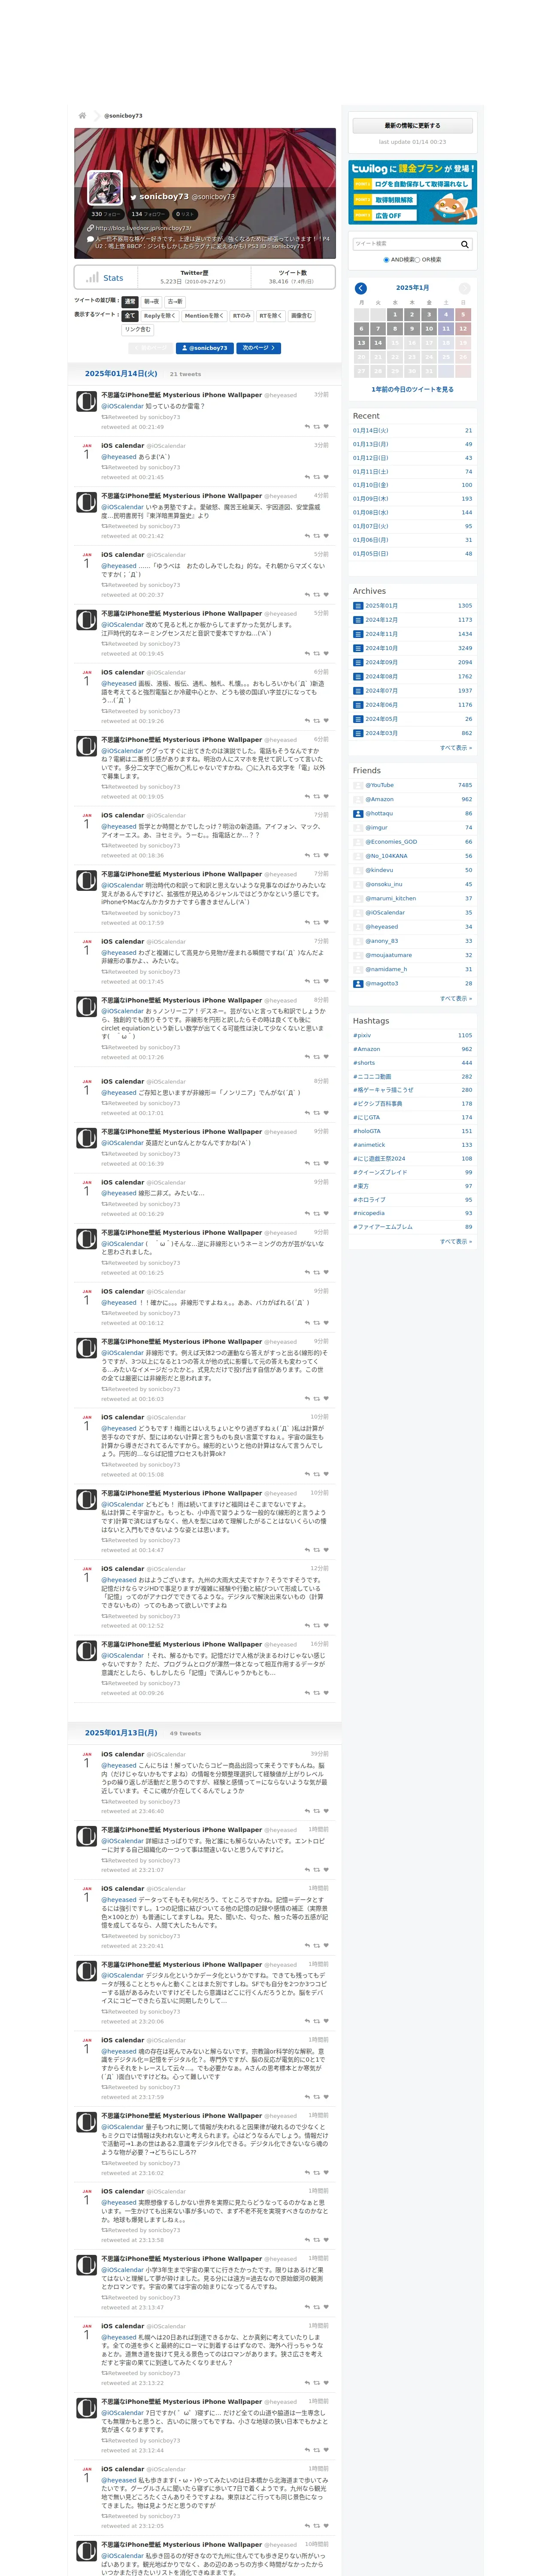Open the blog.livedoor.jp profile link
Image resolution: width=551 pixels, height=2576 pixels.
coord(143,228)
